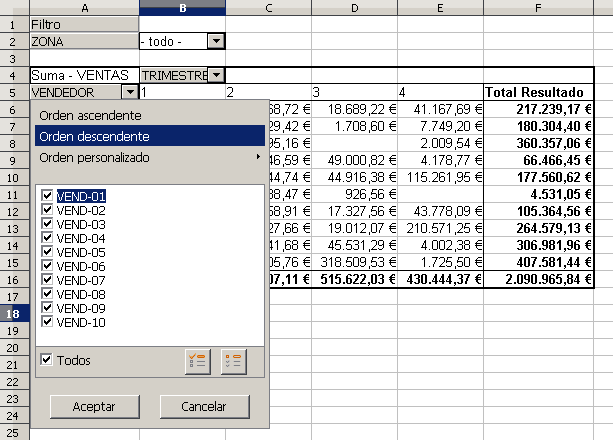Screen dimensions: 613x440
Task: Toggle the VEND-07 checkbox
Action: 47,280
